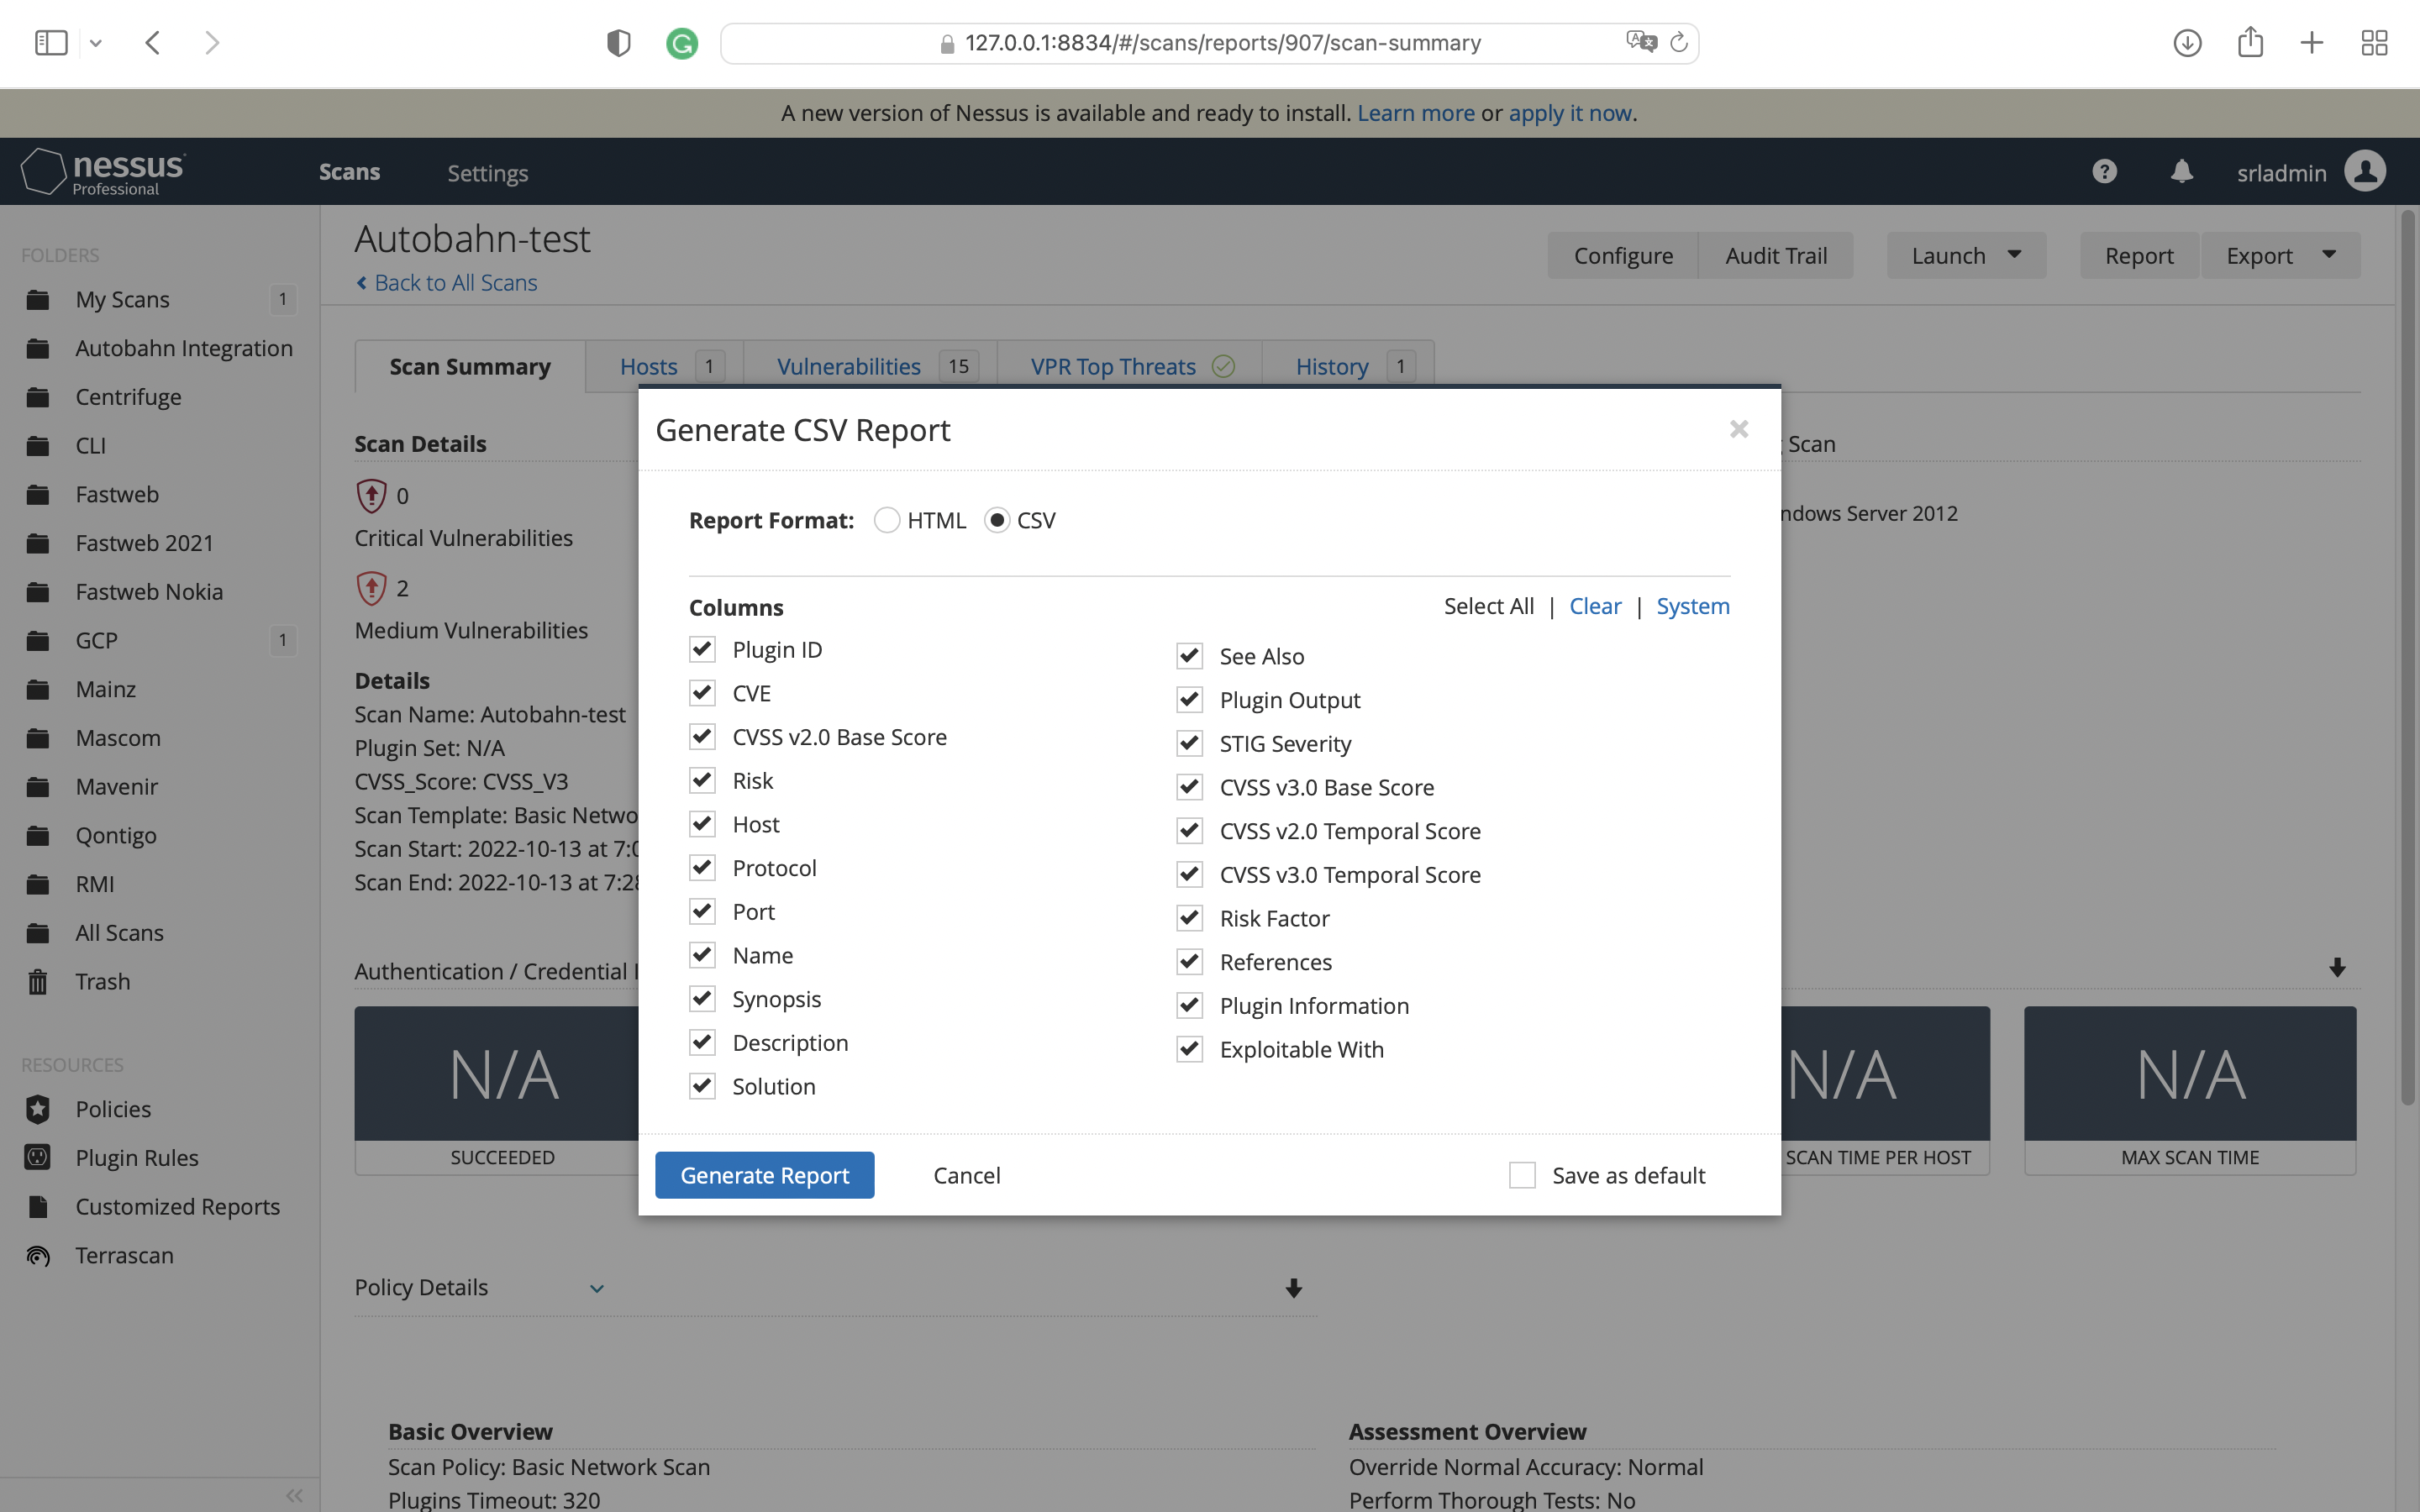
Task: Open the My Scans folder icon
Action: coord(38,299)
